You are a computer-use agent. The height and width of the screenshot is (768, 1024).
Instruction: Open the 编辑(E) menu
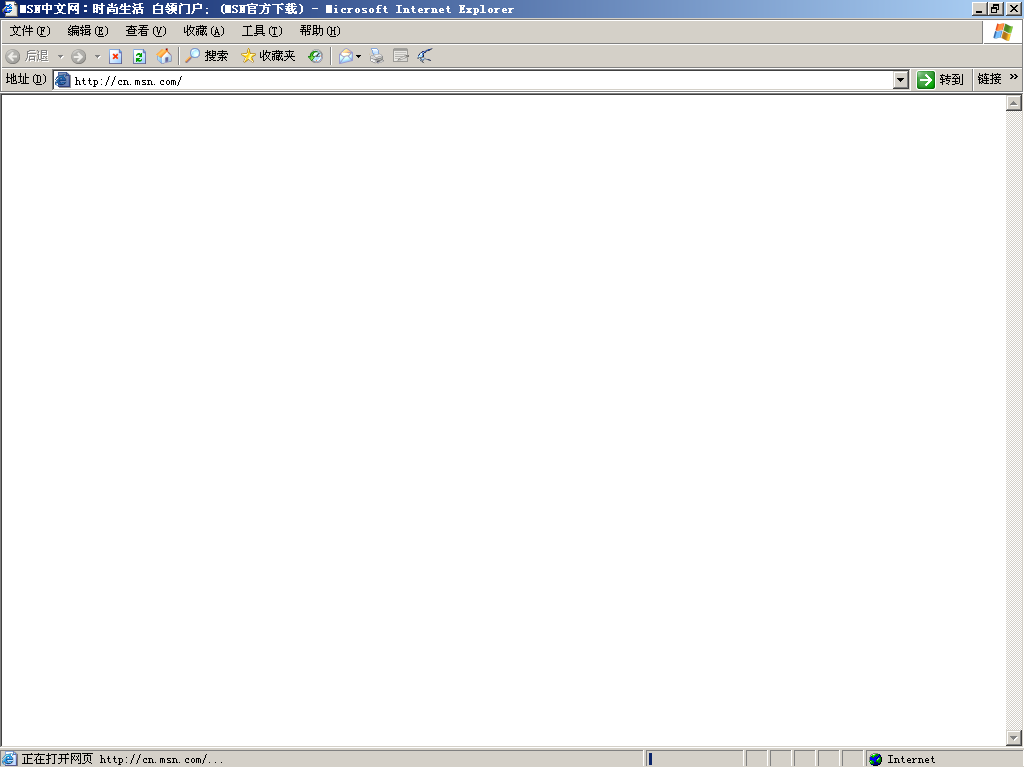pos(88,31)
